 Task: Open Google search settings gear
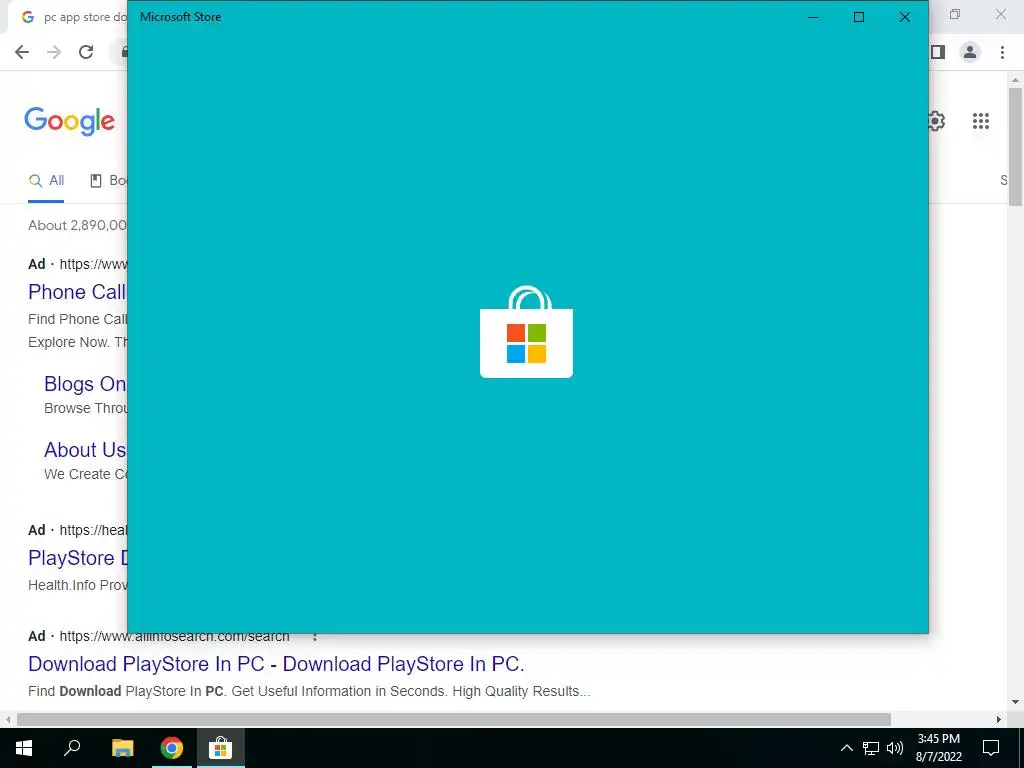click(936, 121)
